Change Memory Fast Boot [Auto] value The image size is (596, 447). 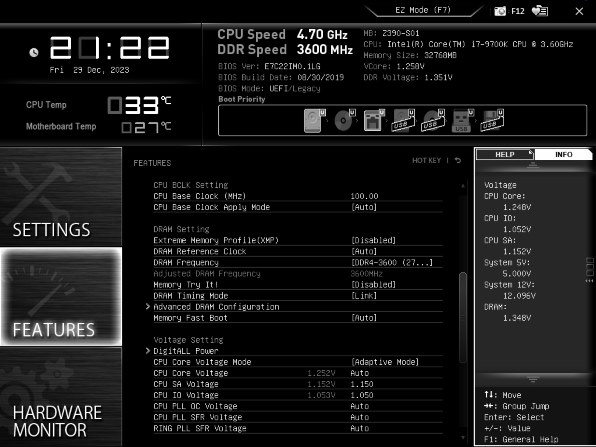point(364,318)
